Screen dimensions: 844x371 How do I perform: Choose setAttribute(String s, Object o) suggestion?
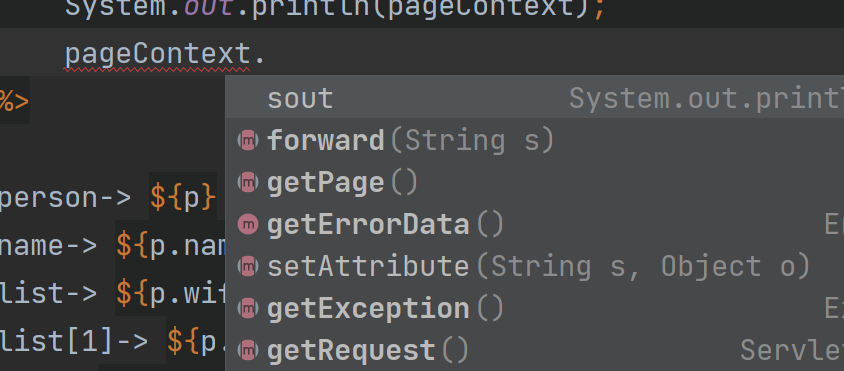(x=534, y=267)
